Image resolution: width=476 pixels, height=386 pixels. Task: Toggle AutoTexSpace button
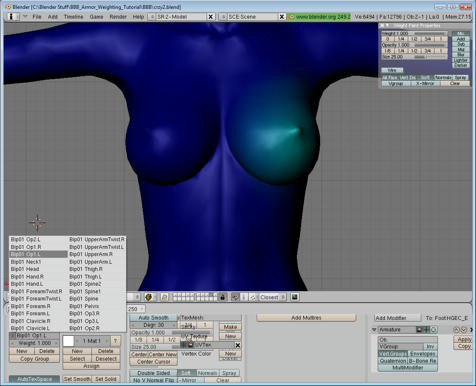click(x=34, y=379)
